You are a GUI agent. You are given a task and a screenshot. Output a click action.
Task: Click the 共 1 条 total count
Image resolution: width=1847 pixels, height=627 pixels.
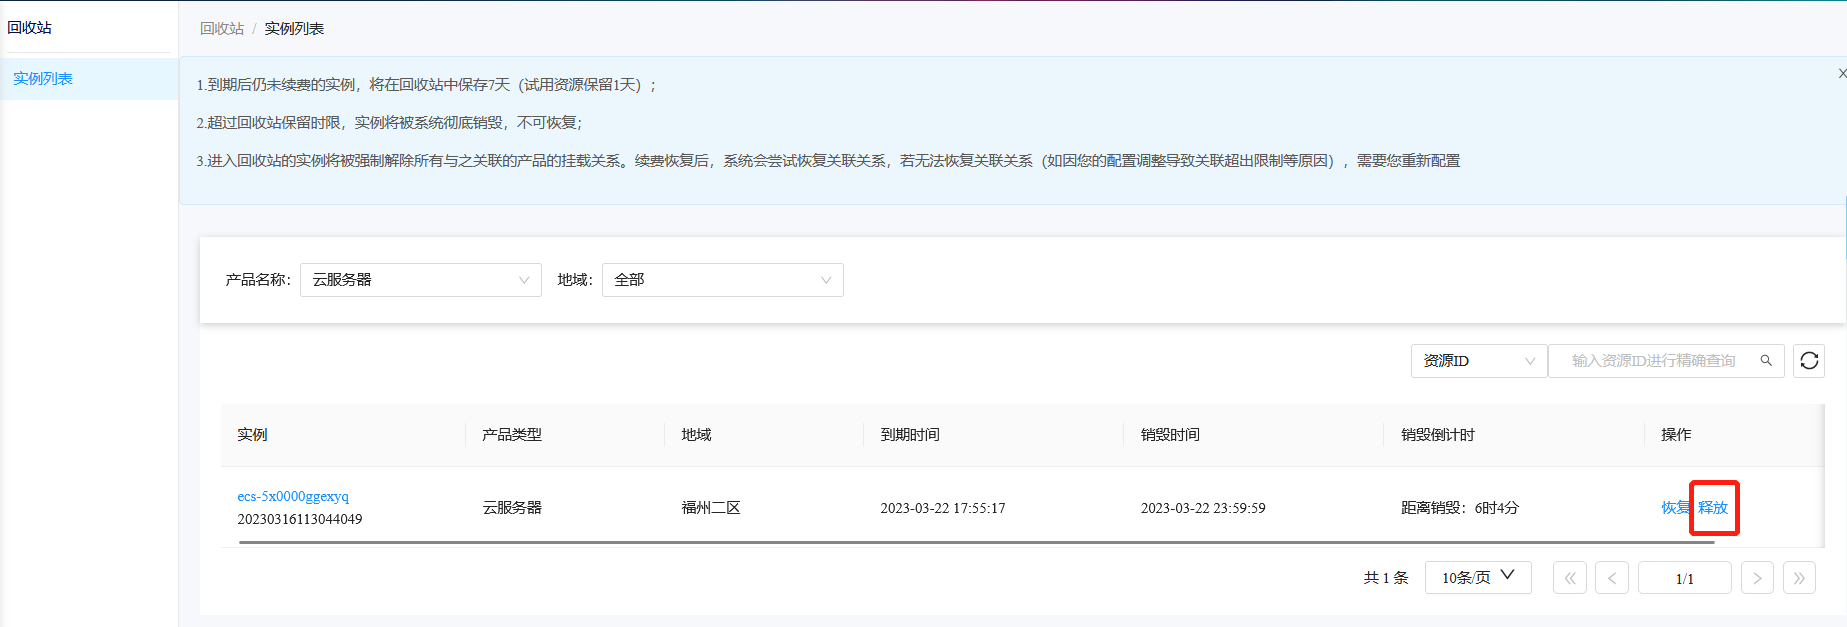click(x=1386, y=578)
